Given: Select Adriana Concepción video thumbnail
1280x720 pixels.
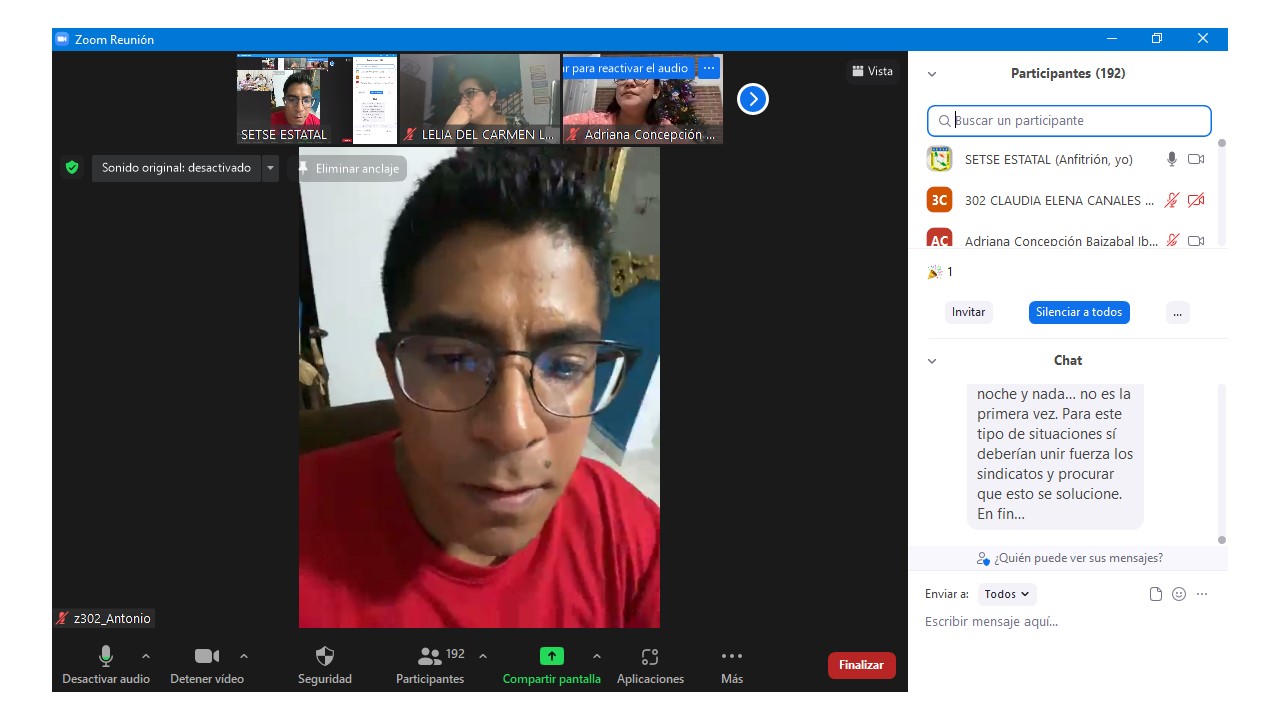Looking at the screenshot, I should tap(643, 99).
